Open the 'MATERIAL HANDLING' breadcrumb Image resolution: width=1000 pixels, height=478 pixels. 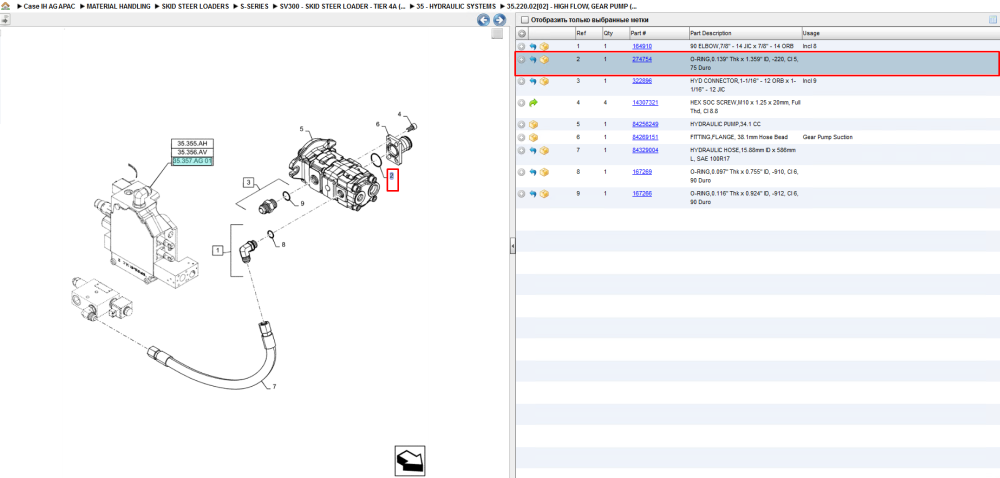(x=119, y=6)
